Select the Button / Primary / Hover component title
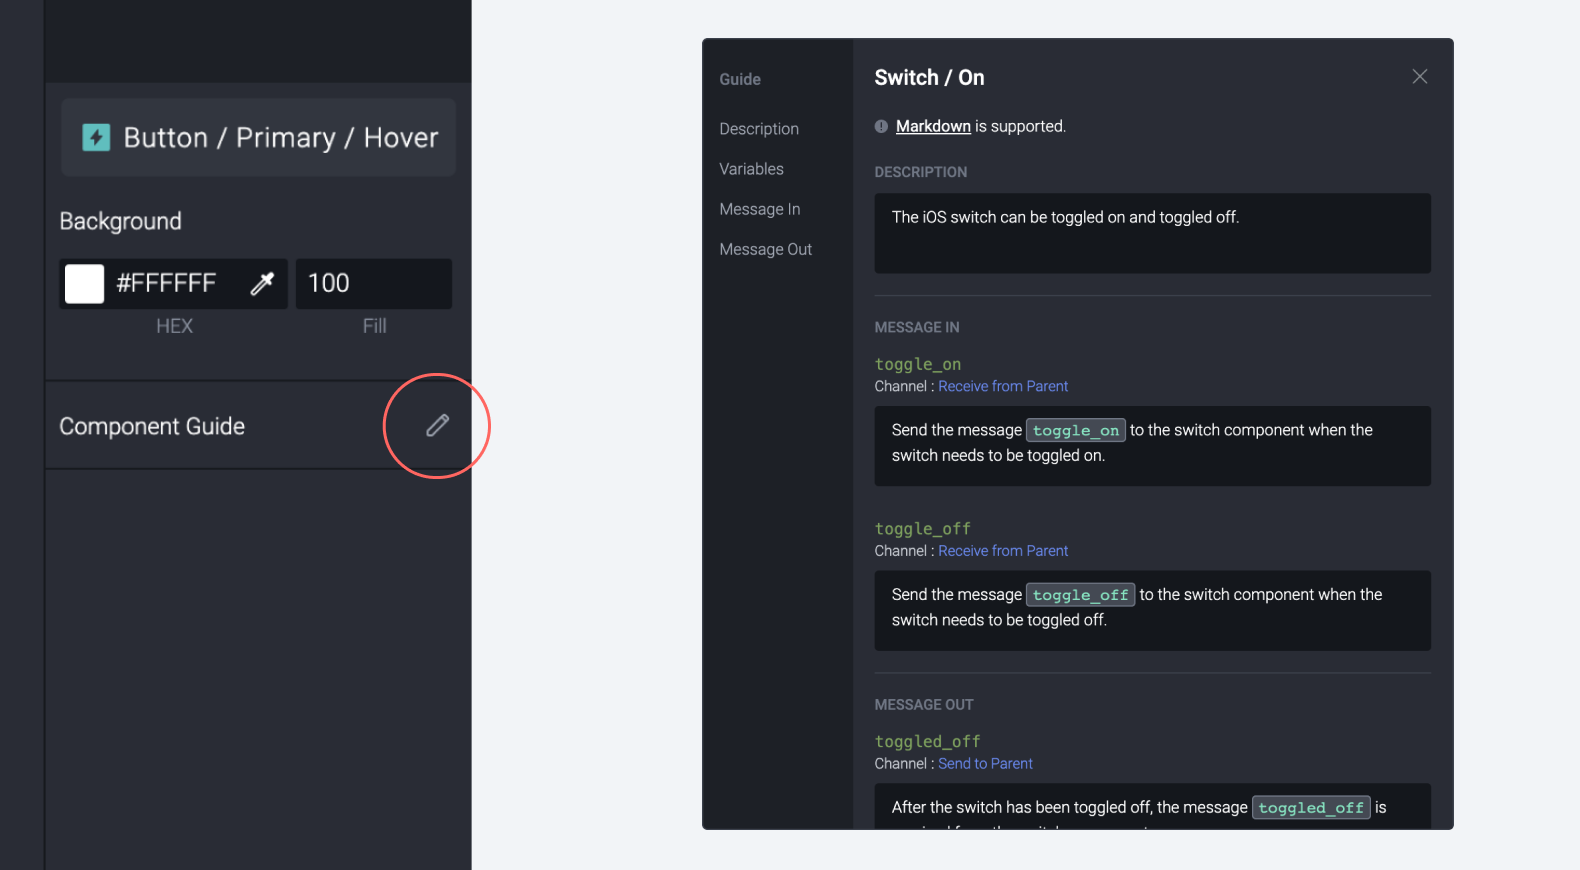The image size is (1580, 870). [x=281, y=138]
